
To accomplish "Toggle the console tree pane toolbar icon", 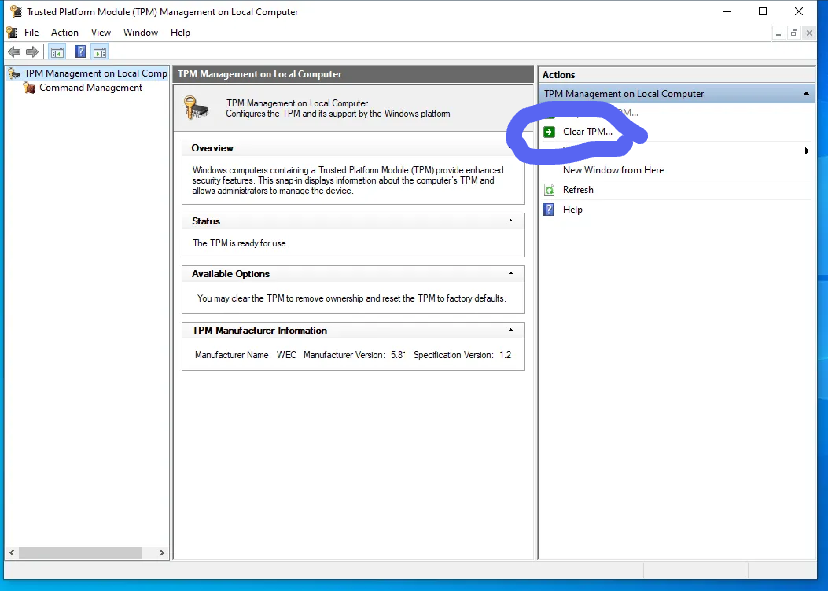I will [57, 52].
